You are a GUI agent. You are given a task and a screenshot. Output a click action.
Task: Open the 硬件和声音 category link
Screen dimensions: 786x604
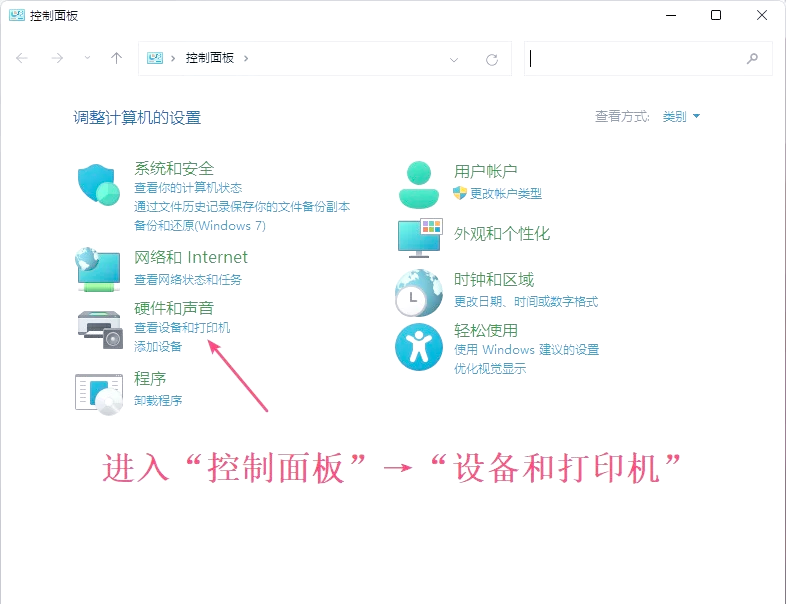[174, 308]
